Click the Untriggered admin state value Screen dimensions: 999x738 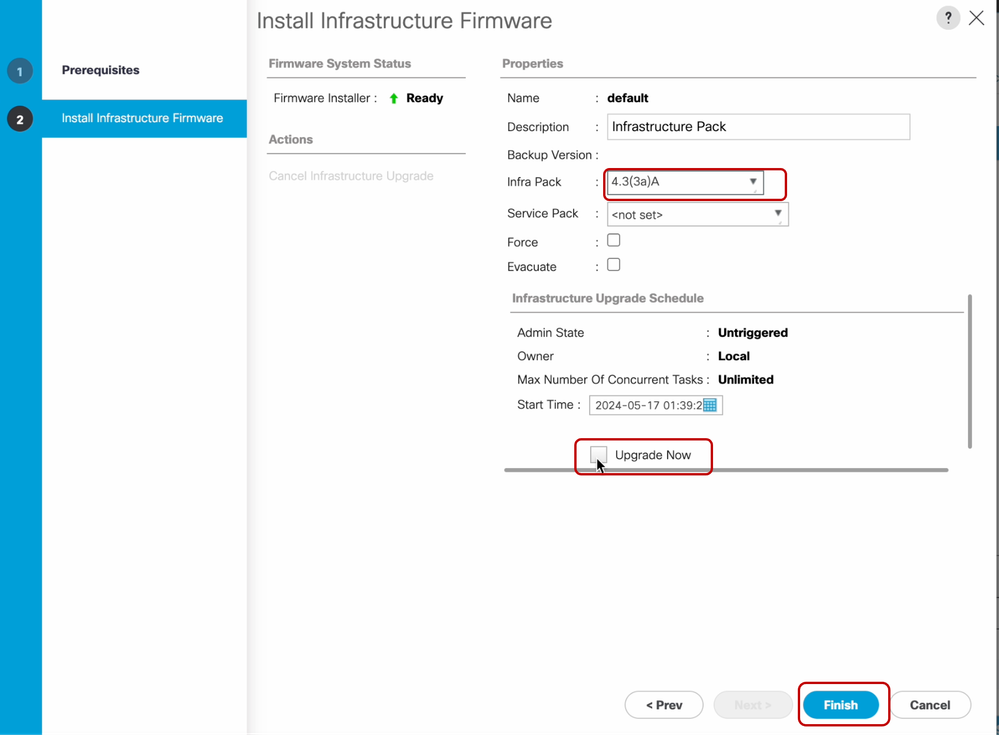pyautogui.click(x=752, y=333)
